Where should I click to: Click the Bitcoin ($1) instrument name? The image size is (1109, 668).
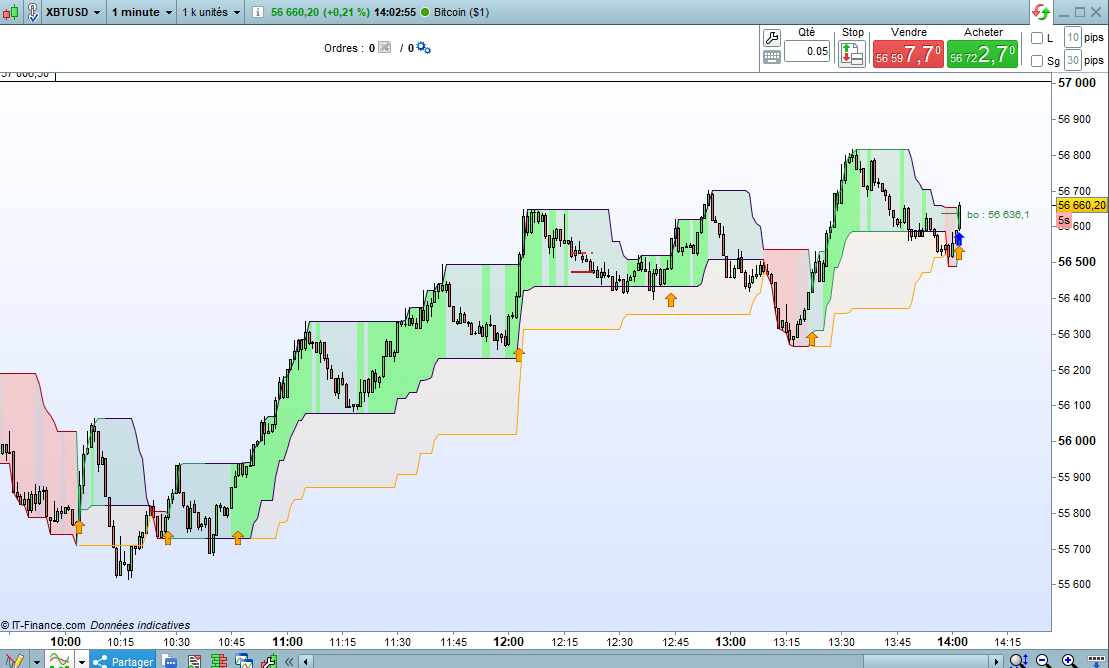pyautogui.click(x=461, y=12)
